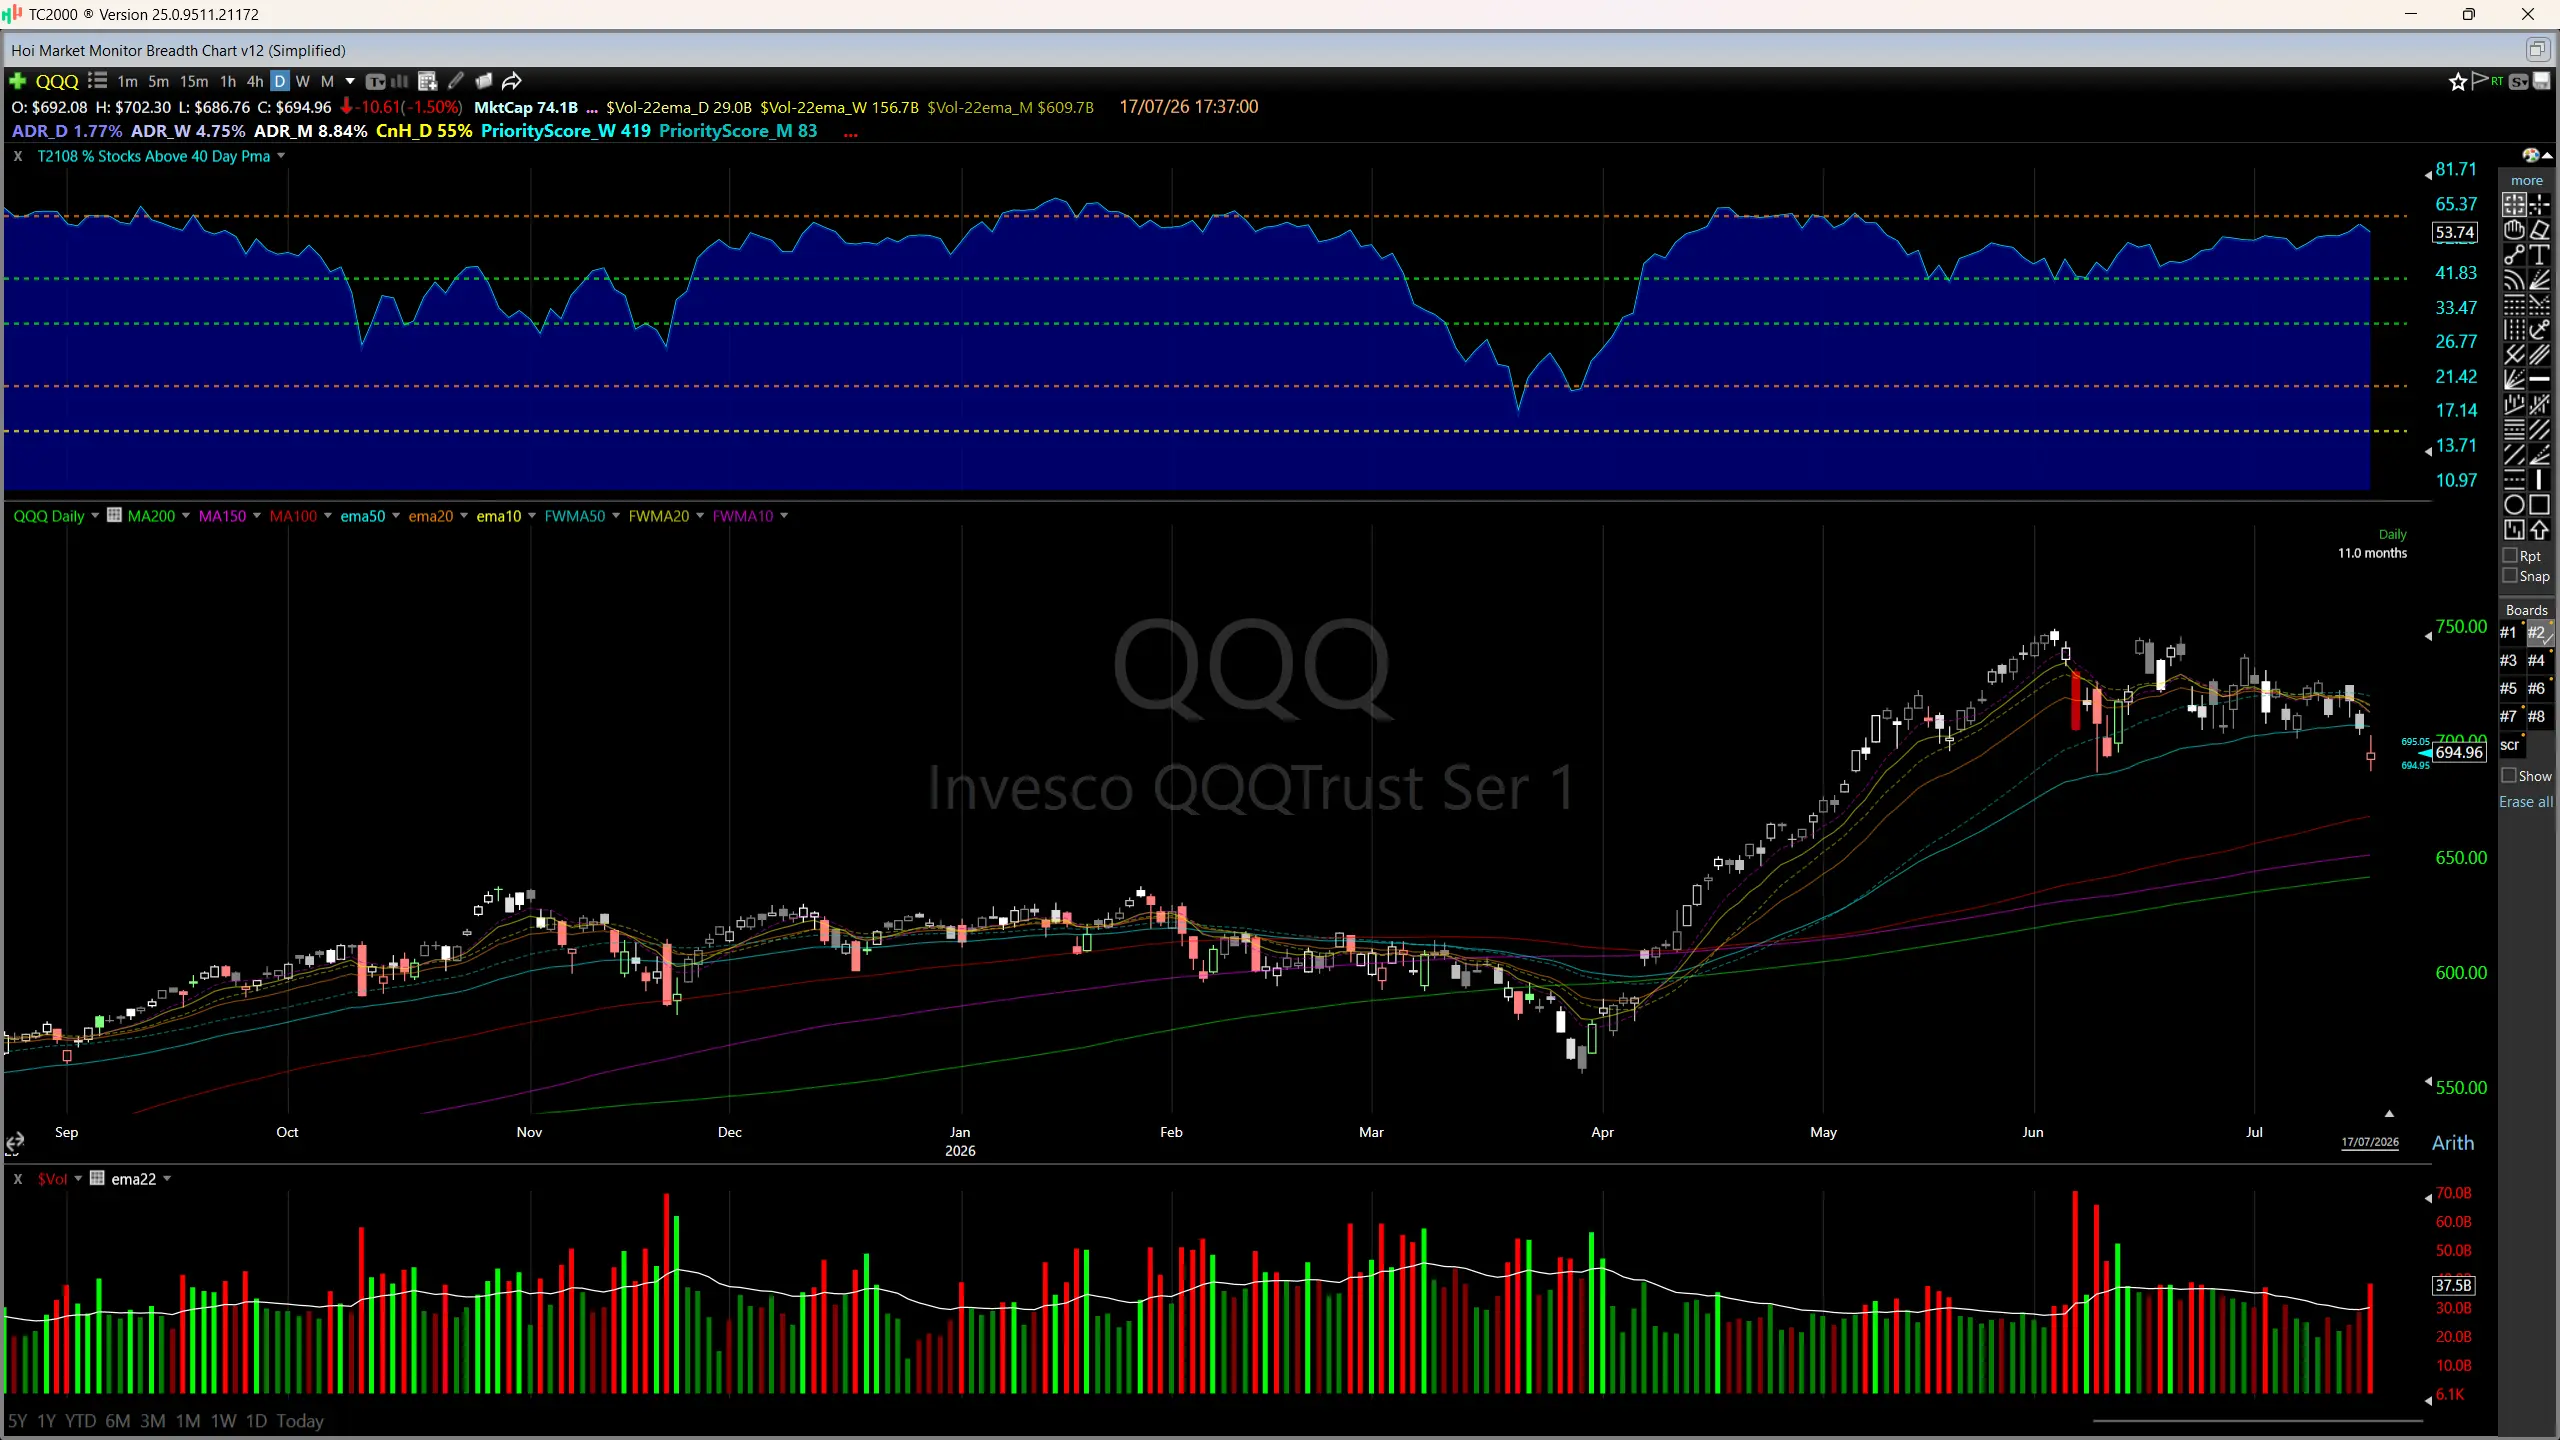Select the eraser tool
The height and width of the screenshot is (1440, 2560).
tap(2539, 230)
